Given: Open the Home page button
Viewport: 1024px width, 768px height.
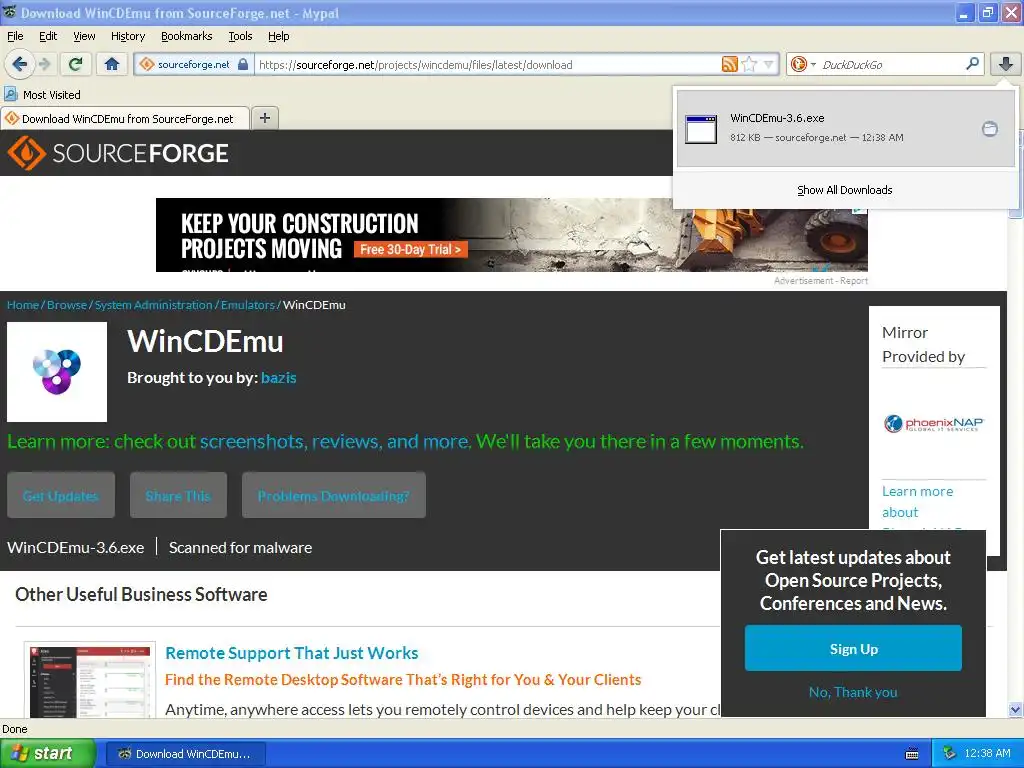Looking at the screenshot, I should coord(112,64).
